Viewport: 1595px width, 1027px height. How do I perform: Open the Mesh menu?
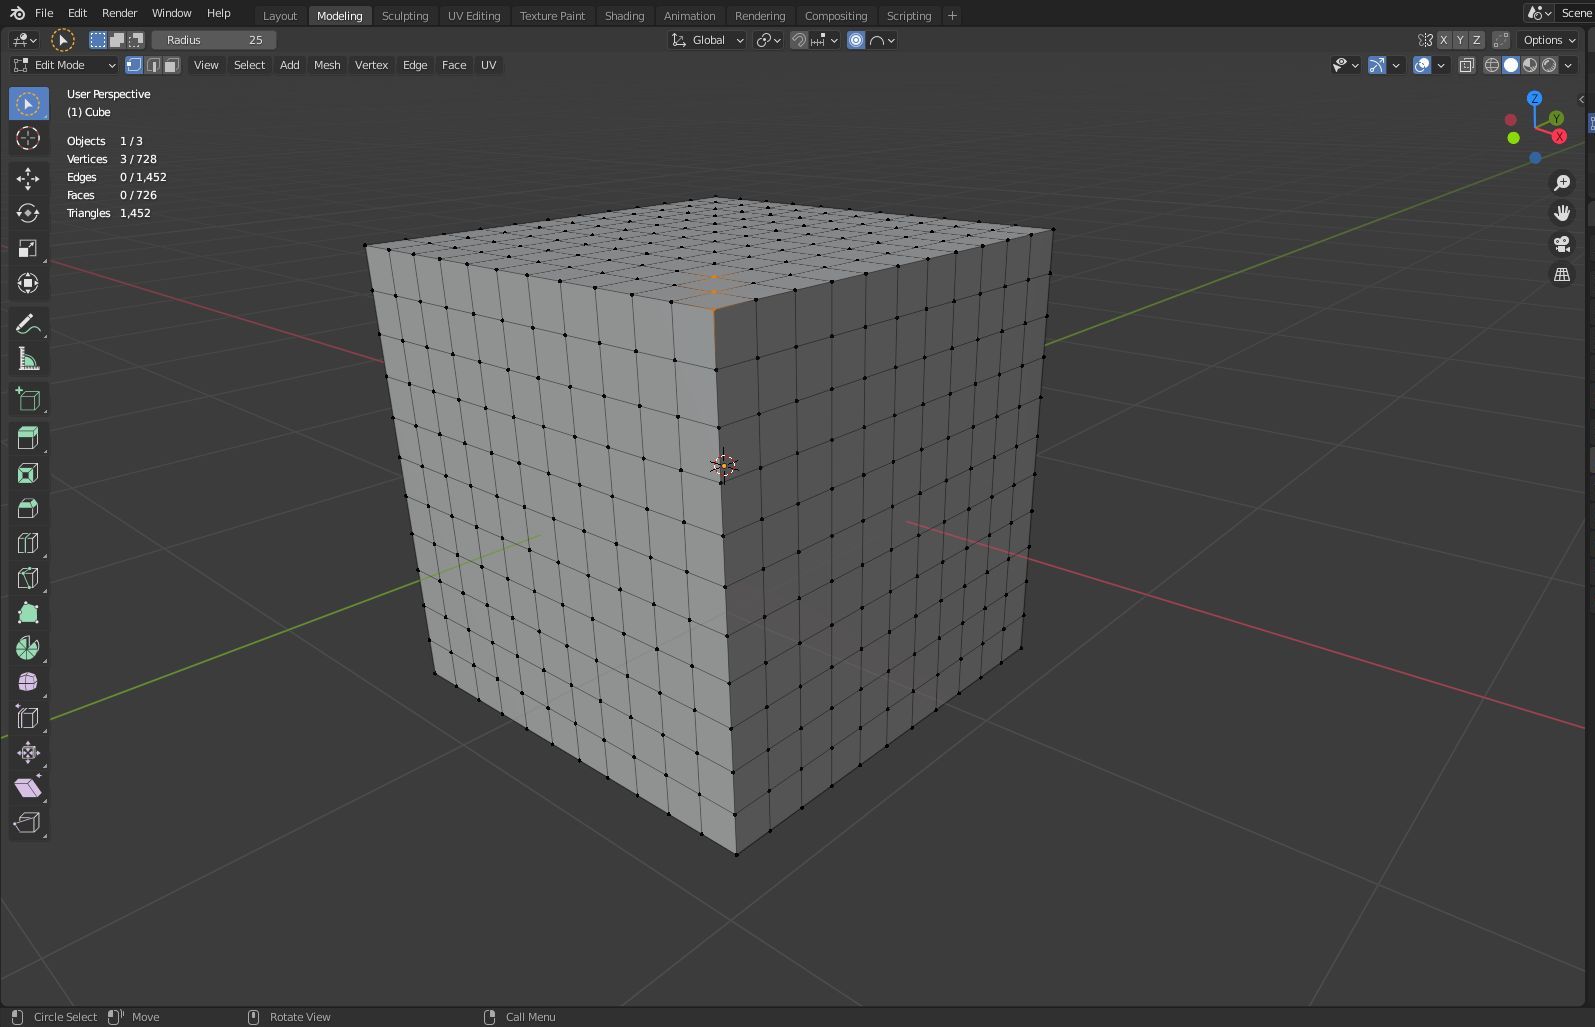click(x=327, y=65)
